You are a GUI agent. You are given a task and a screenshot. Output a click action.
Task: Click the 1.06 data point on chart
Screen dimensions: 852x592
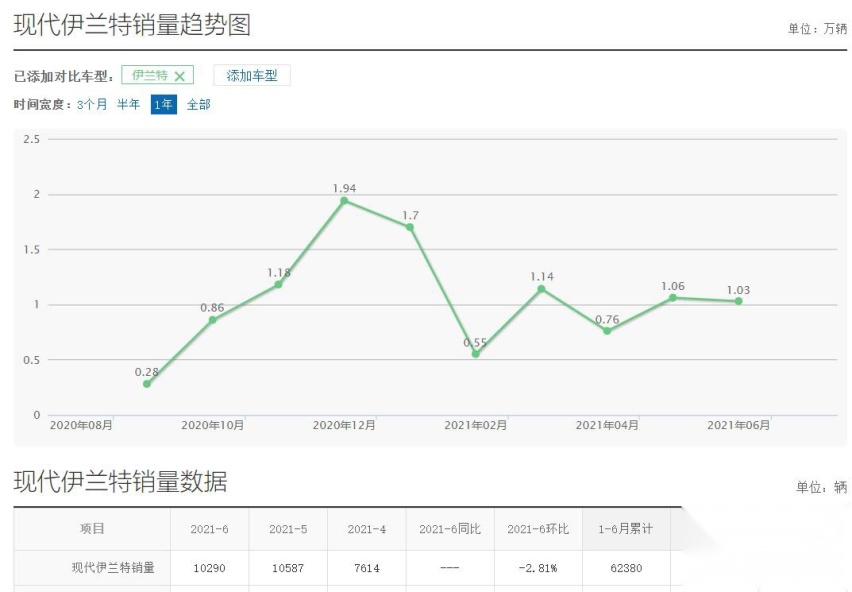[673, 298]
